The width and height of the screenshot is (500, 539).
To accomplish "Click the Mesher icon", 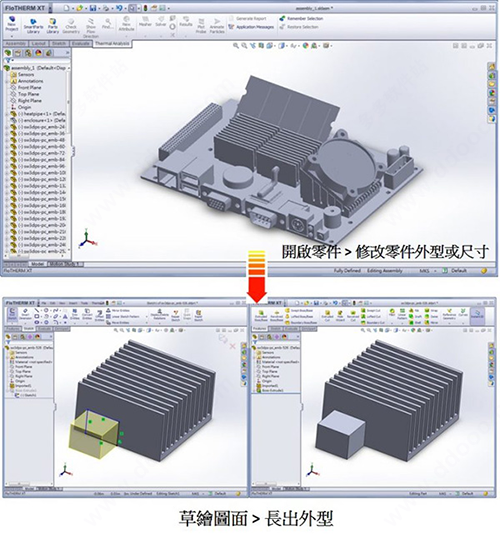I will [145, 21].
